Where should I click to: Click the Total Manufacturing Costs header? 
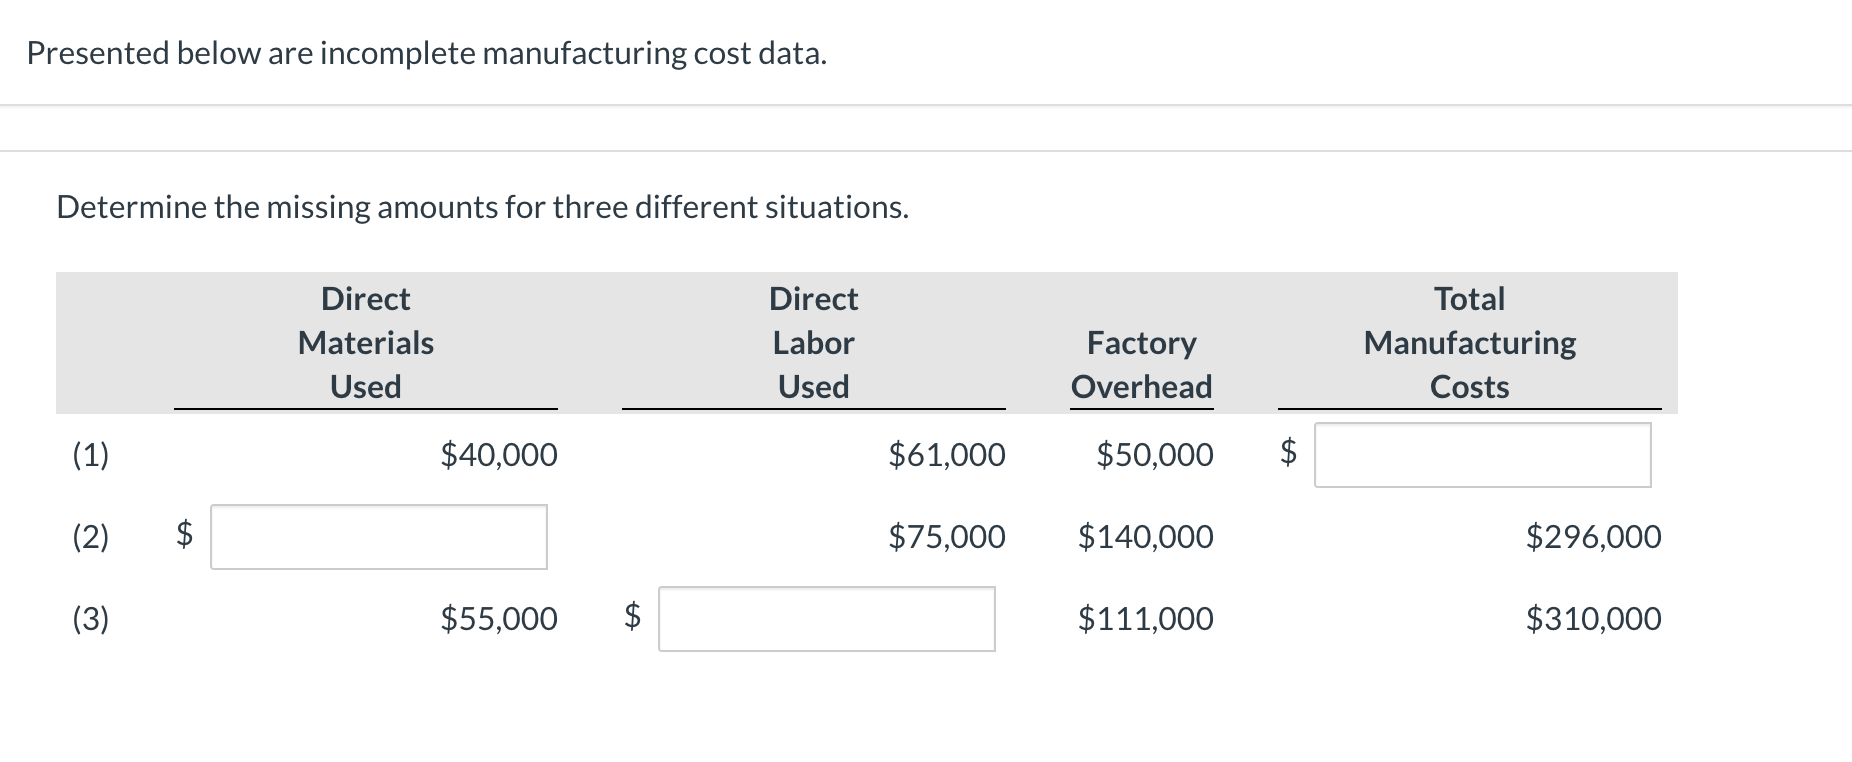[x=1468, y=343]
